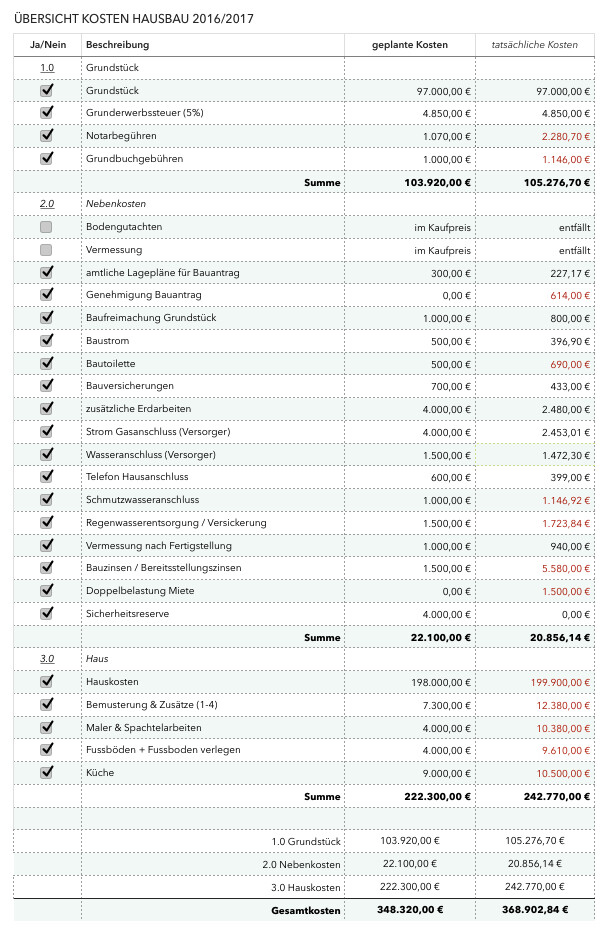Toggle the Notargebühren checkbox
The image size is (607, 930).
[x=46, y=136]
